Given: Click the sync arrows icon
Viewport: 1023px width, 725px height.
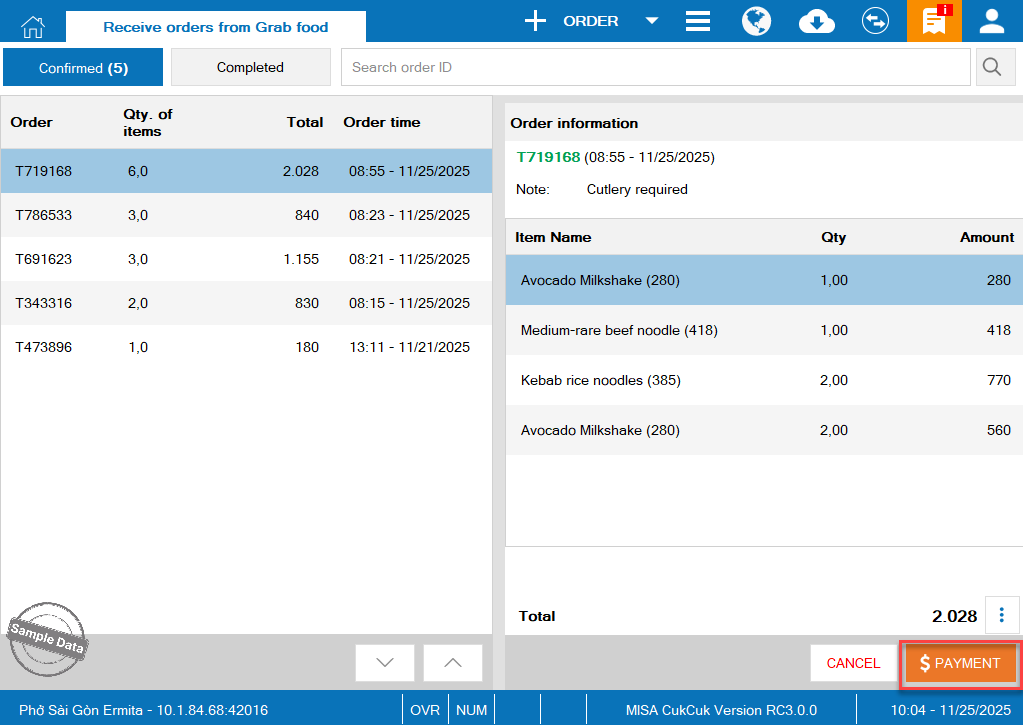Looking at the screenshot, I should pyautogui.click(x=875, y=21).
